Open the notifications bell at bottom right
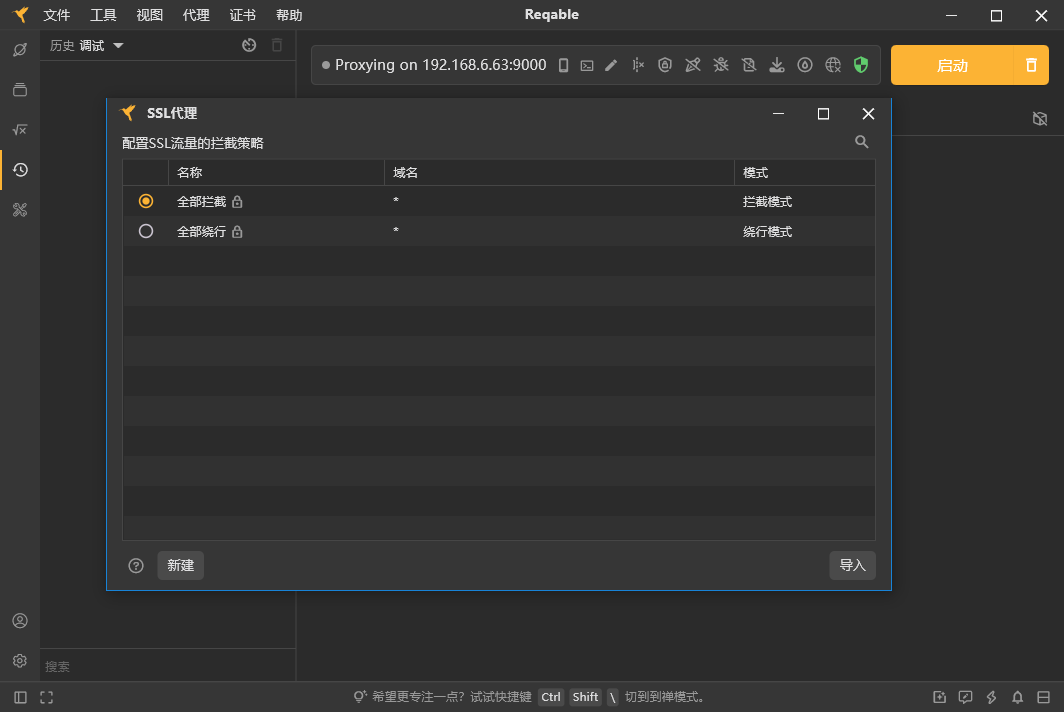Viewport: 1064px width, 712px height. (x=1017, y=697)
